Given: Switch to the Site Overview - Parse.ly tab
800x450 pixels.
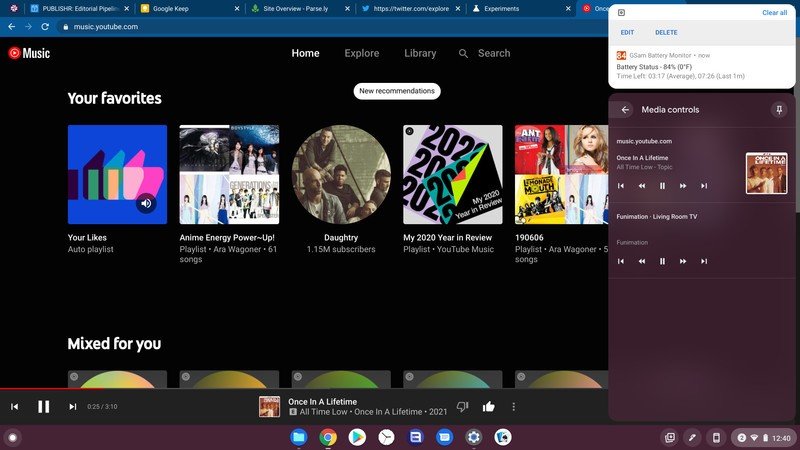Looking at the screenshot, I should tap(301, 9).
